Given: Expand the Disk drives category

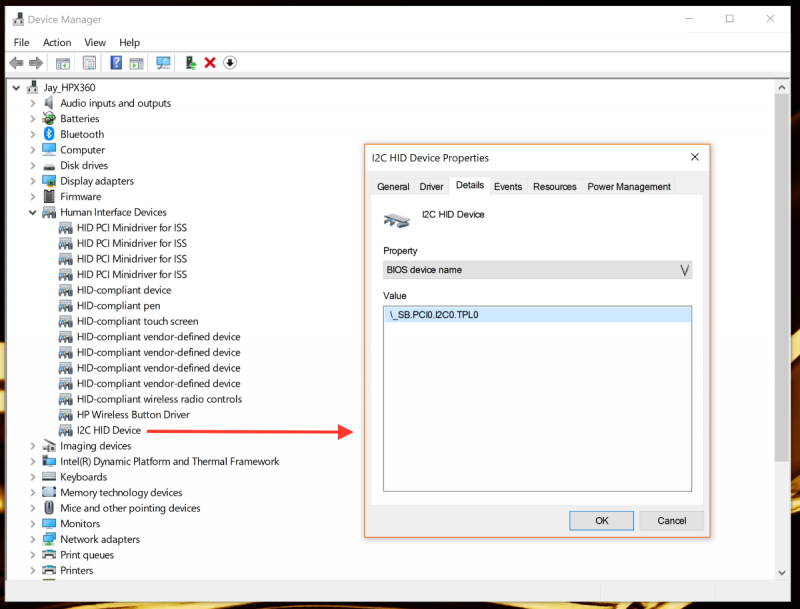Looking at the screenshot, I should pyautogui.click(x=33, y=165).
